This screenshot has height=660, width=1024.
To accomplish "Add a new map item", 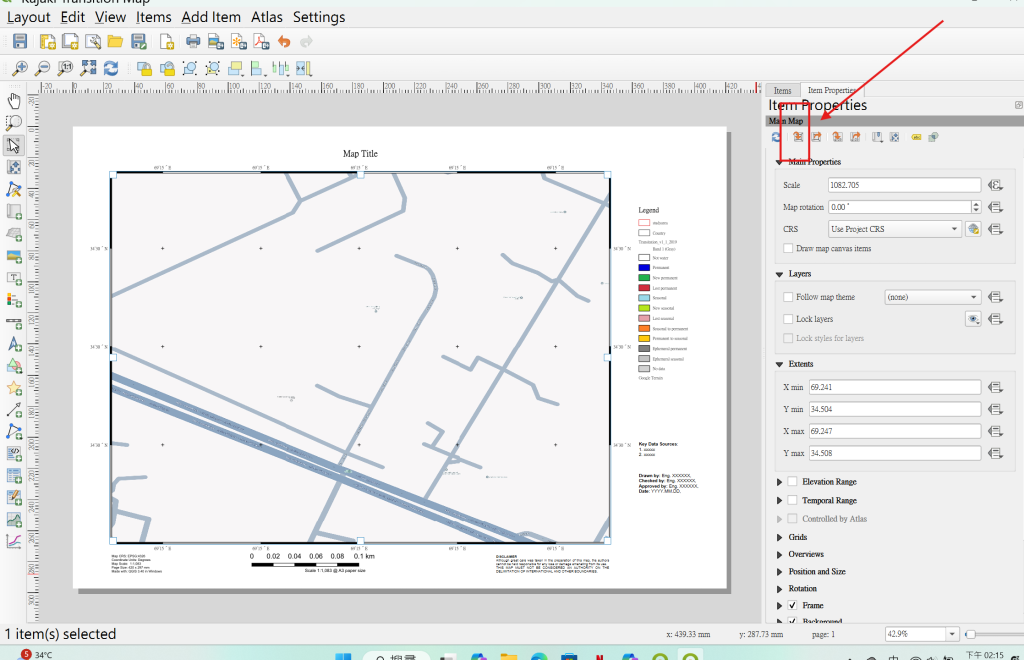I will coord(14,212).
